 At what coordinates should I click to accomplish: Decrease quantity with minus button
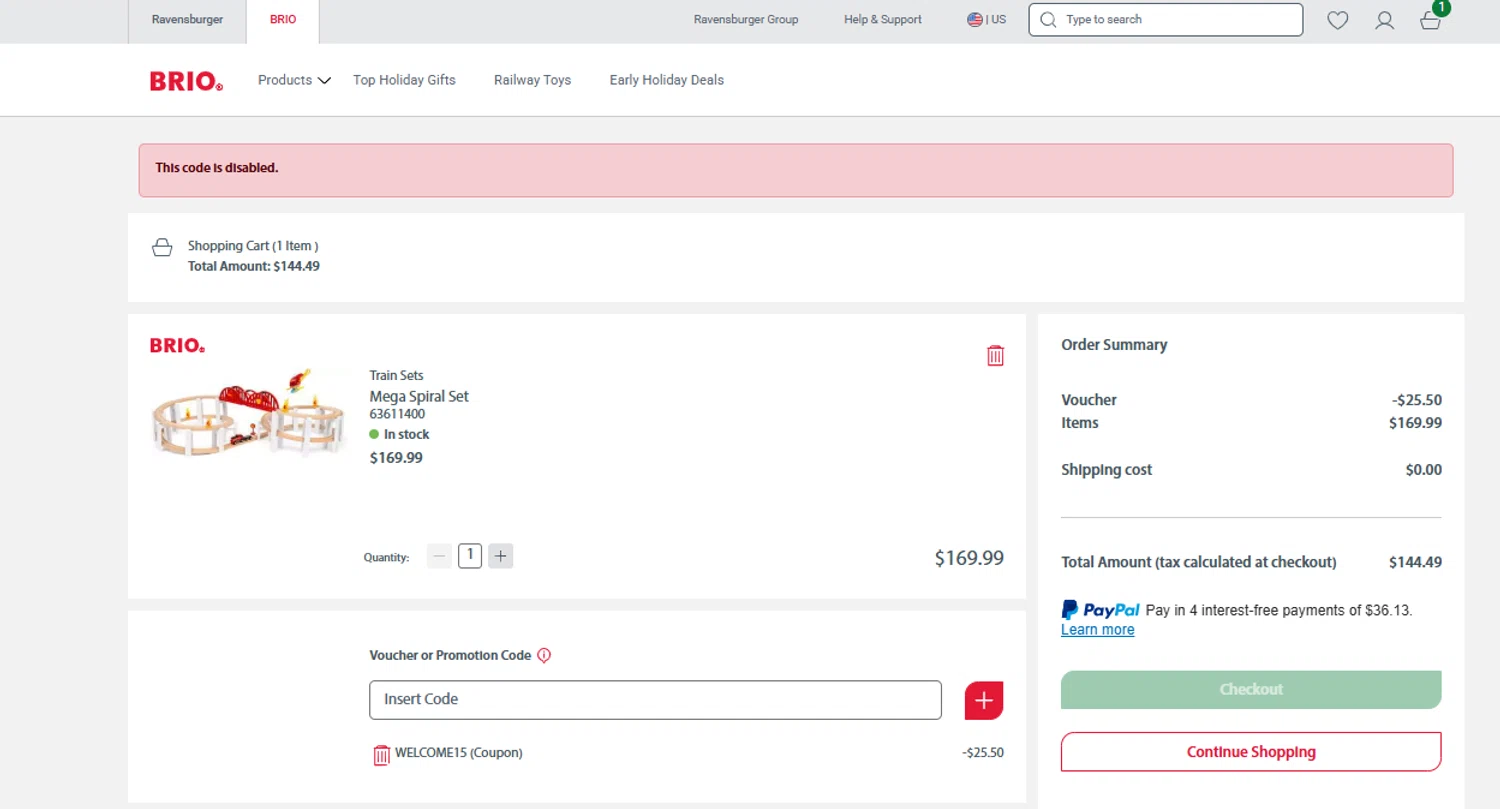tap(439, 556)
